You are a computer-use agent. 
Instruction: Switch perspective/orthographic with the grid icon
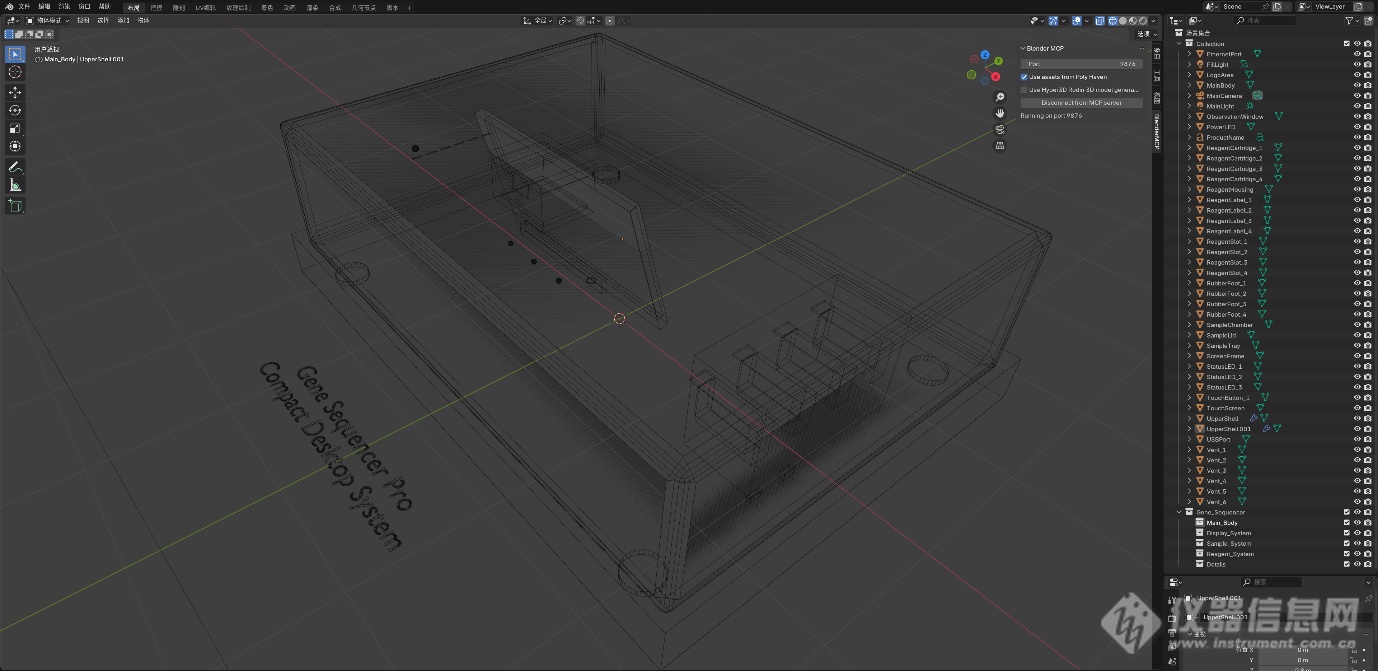[x=999, y=145]
